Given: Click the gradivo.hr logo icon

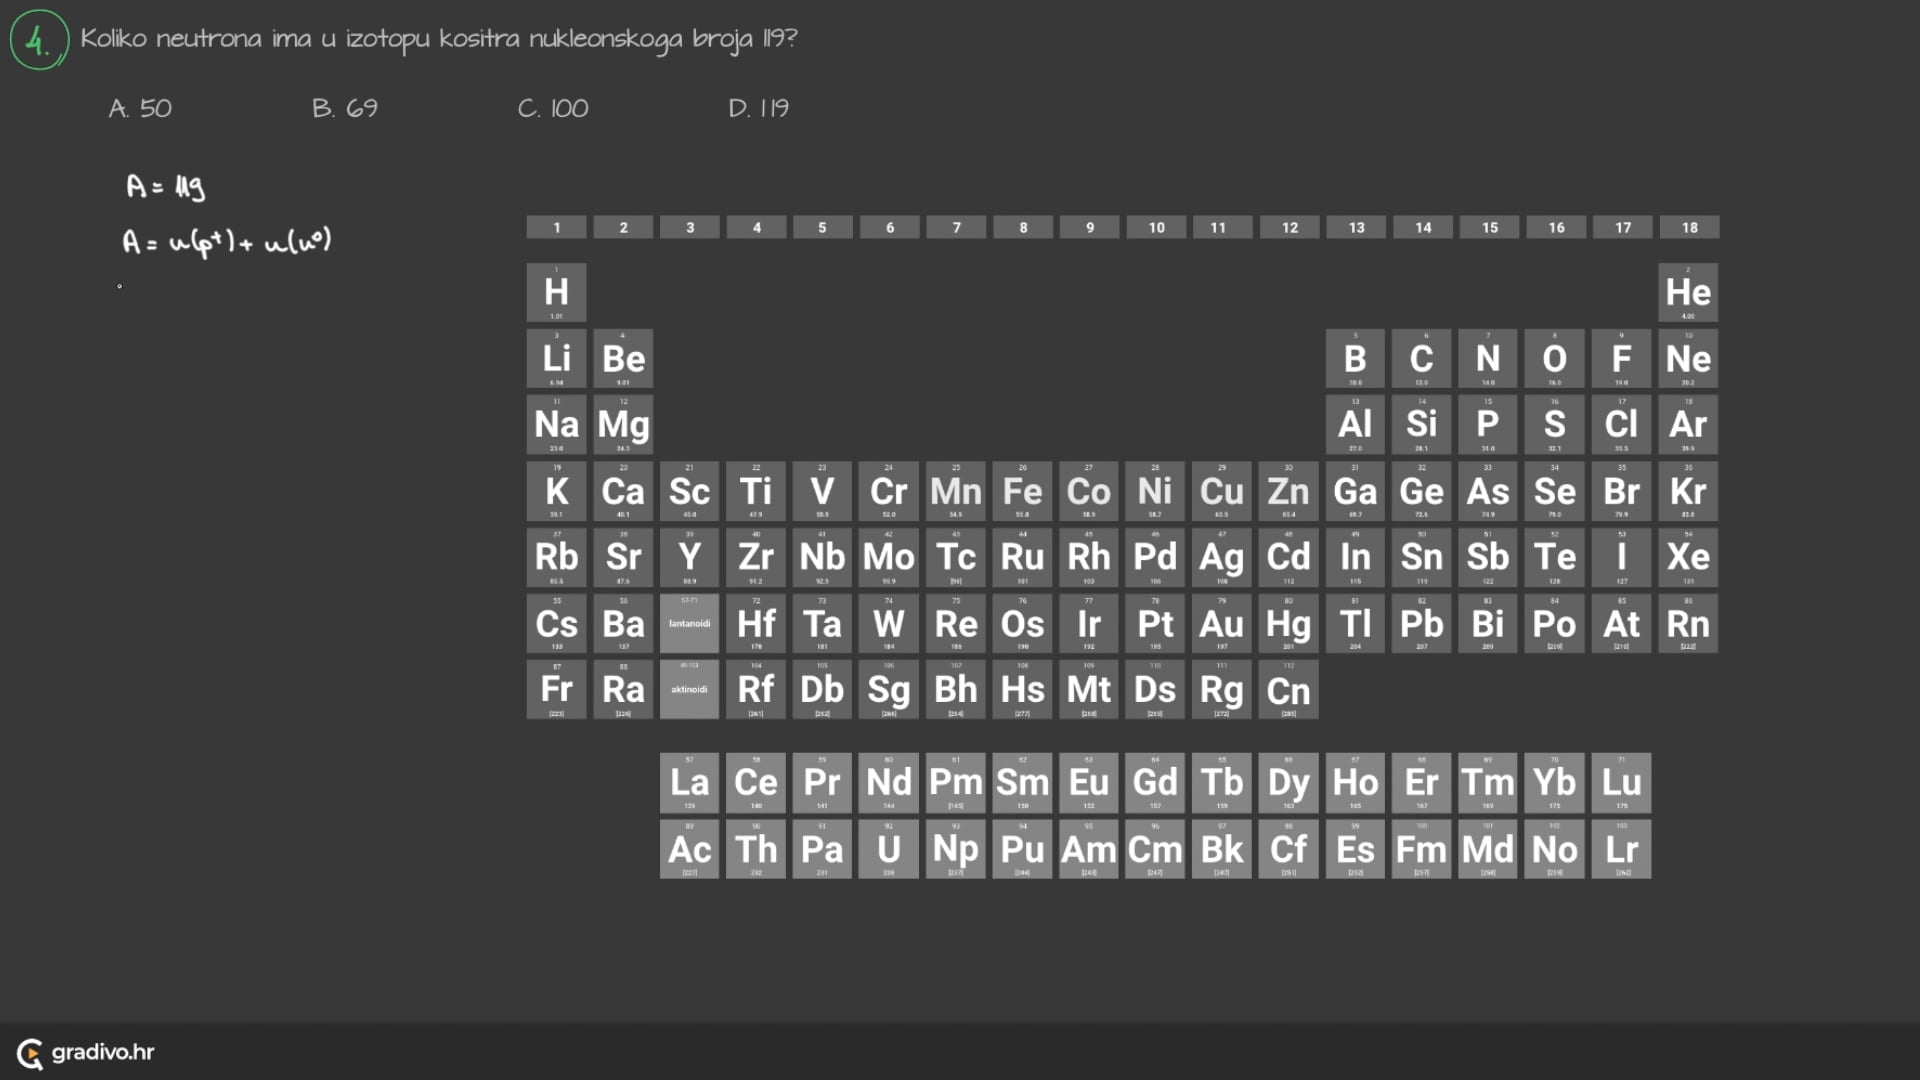Looking at the screenshot, I should point(30,1053).
